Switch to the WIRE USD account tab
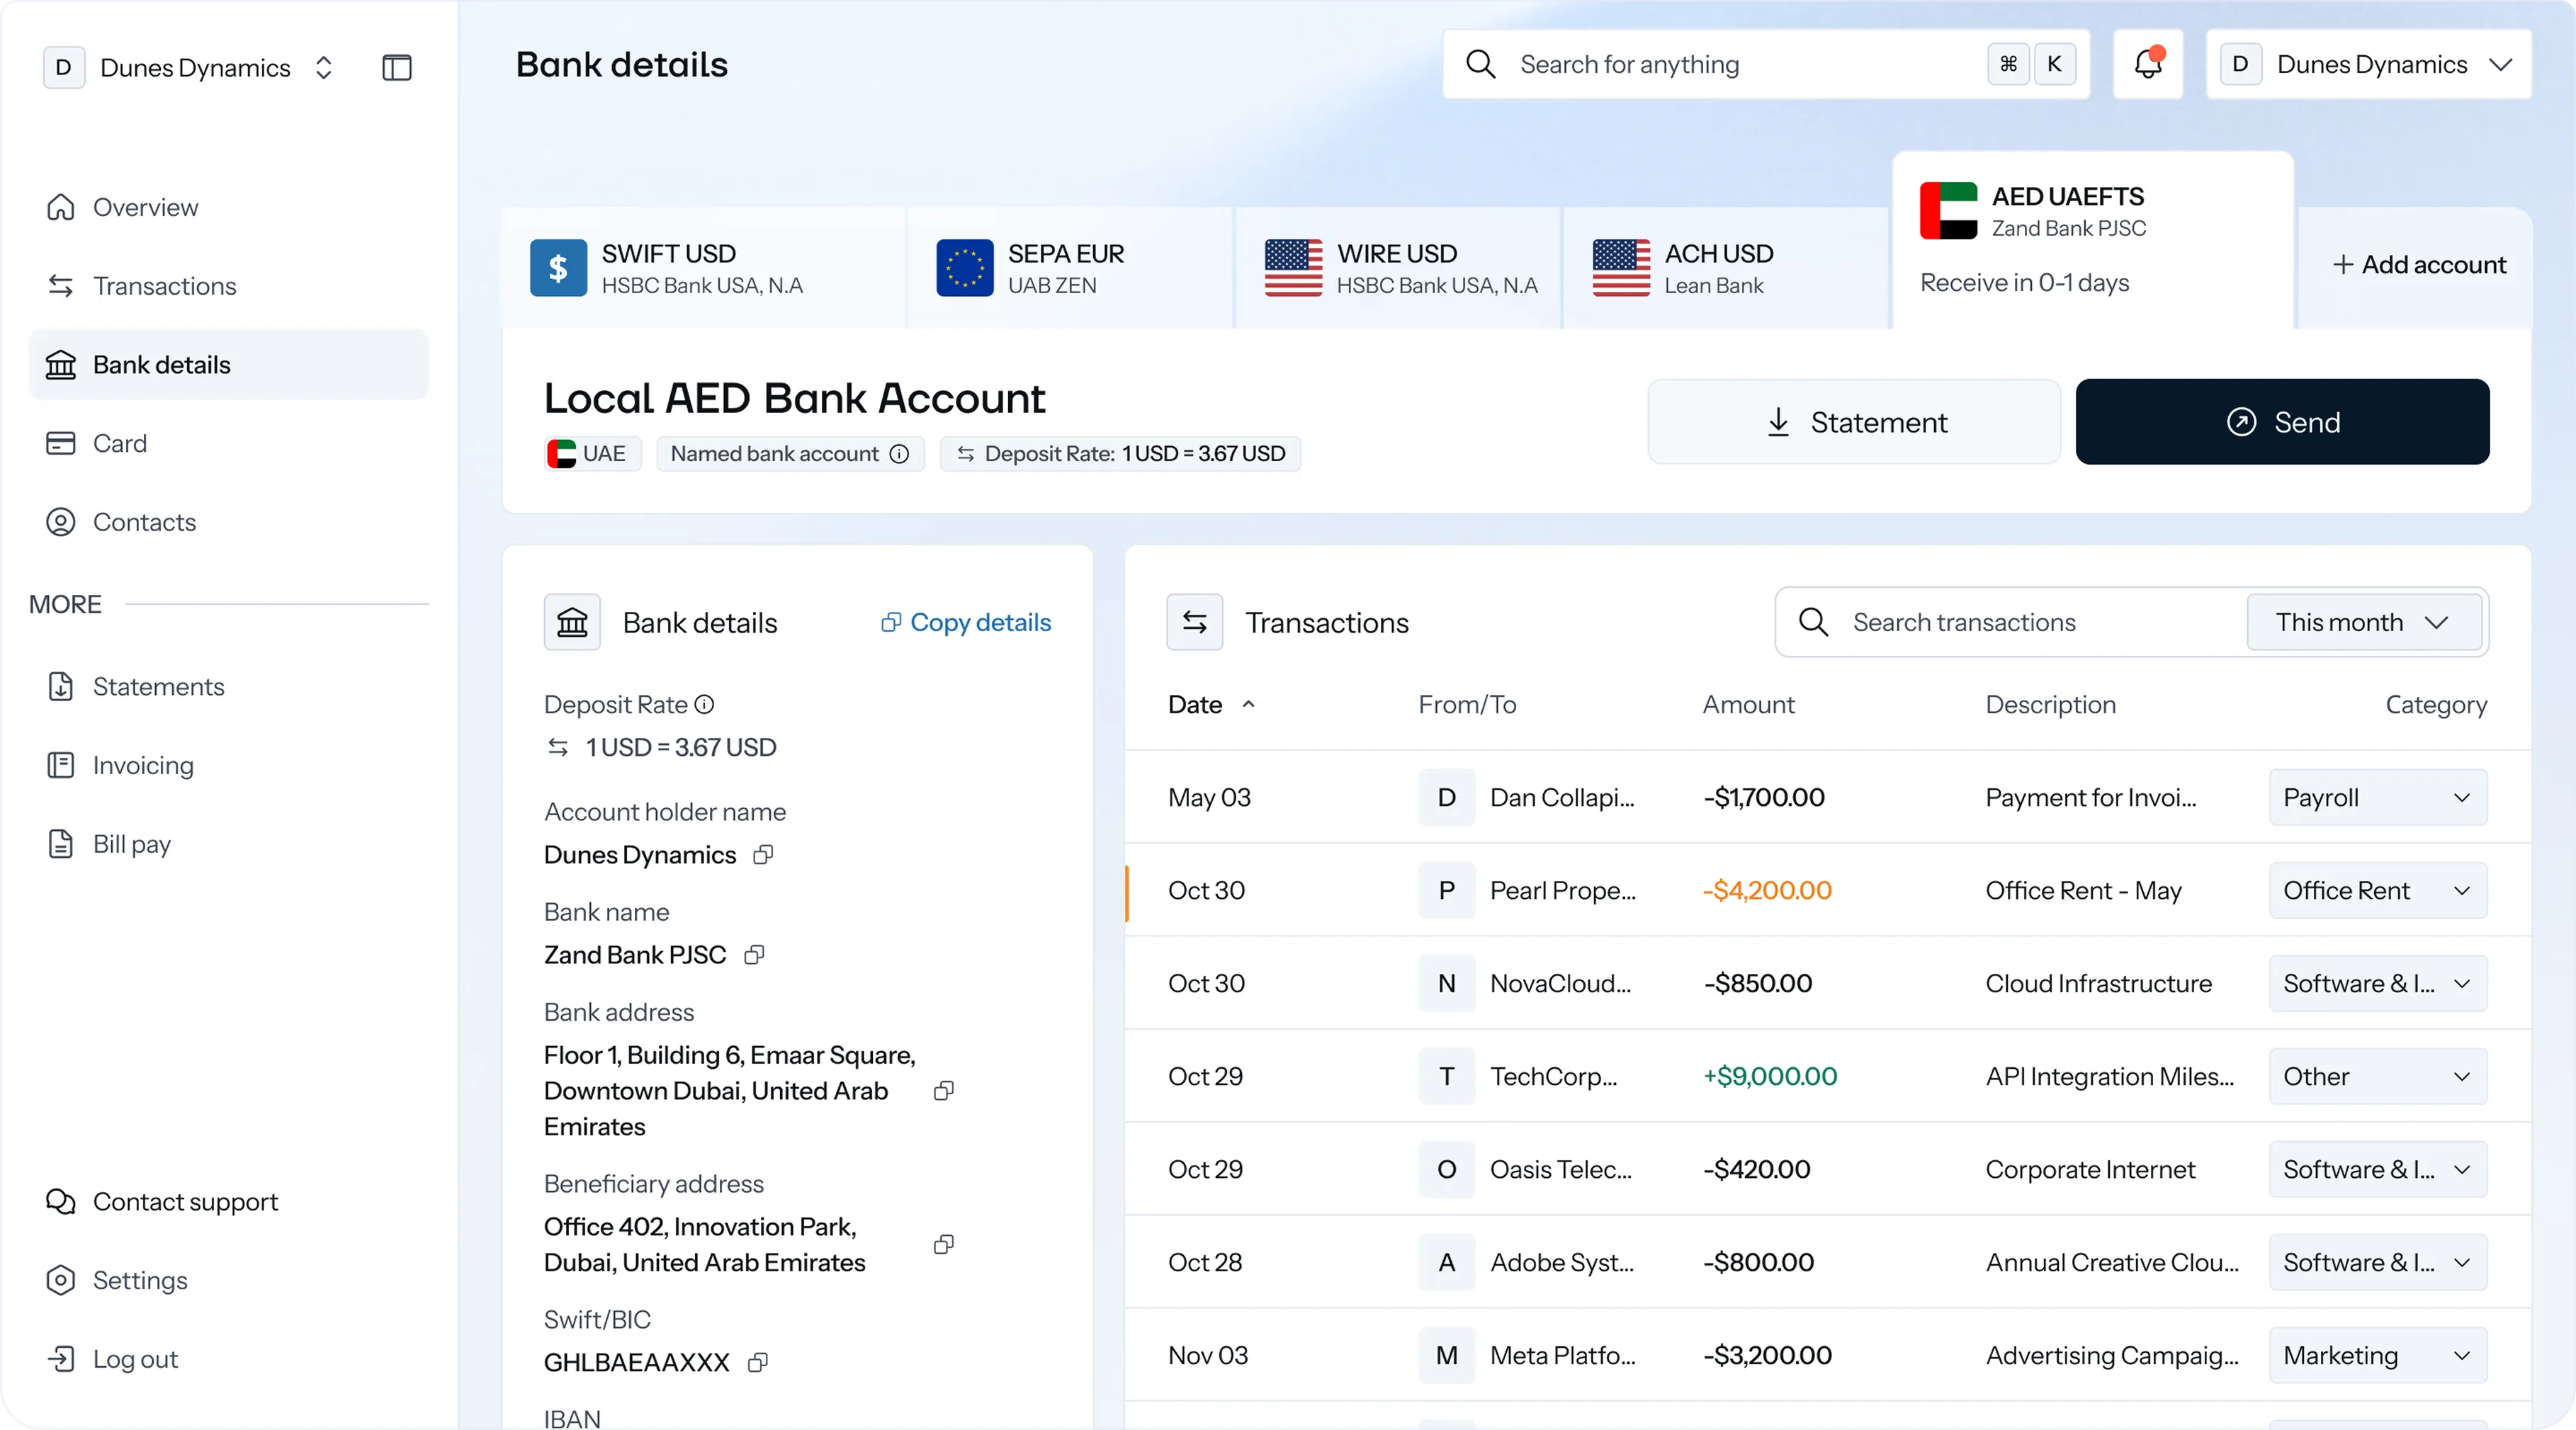 coord(1398,268)
